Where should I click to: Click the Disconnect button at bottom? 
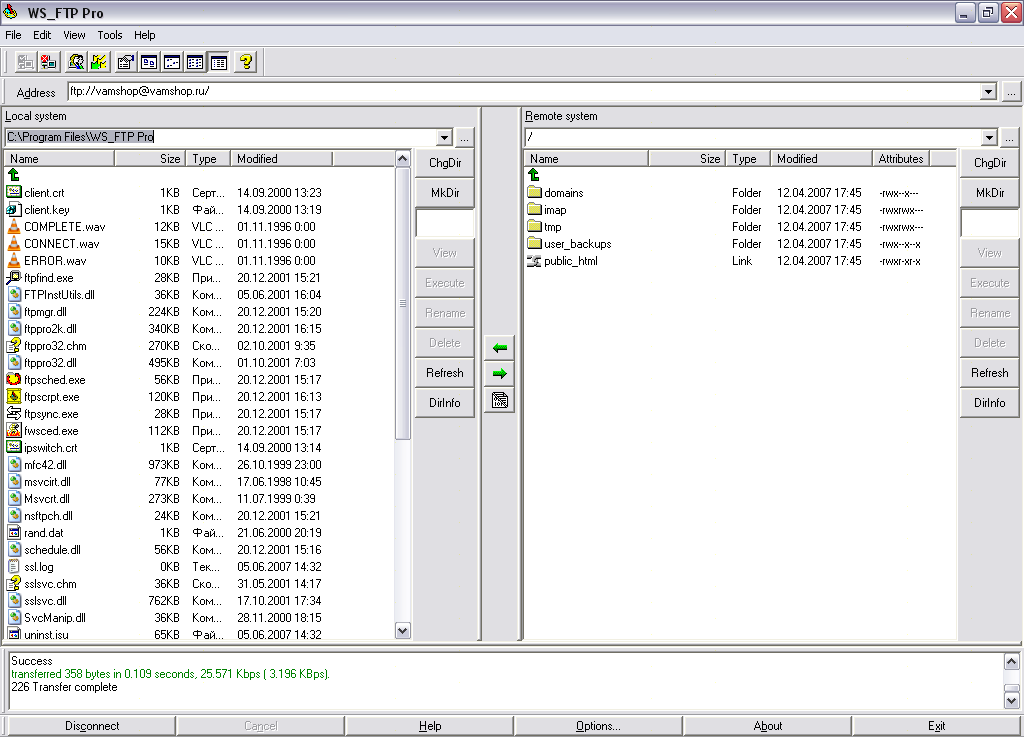click(92, 726)
